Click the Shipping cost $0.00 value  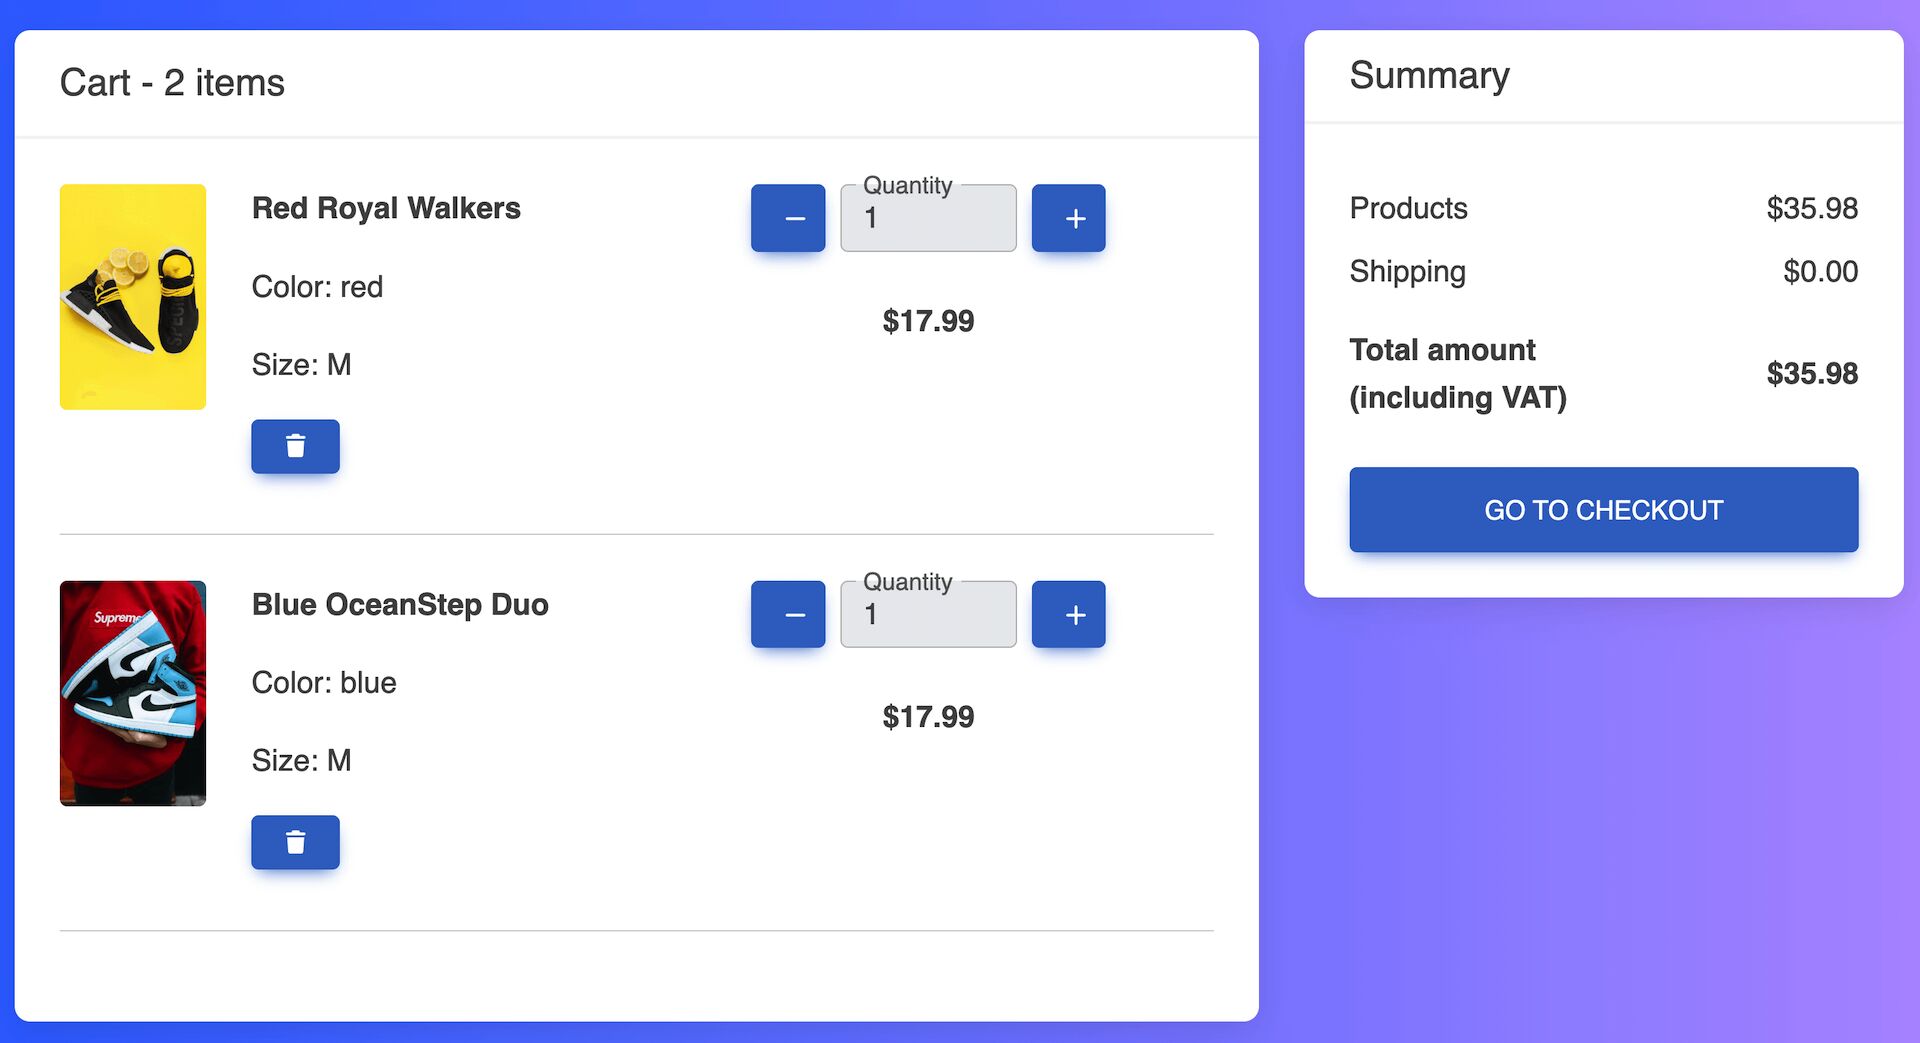(x=1821, y=271)
